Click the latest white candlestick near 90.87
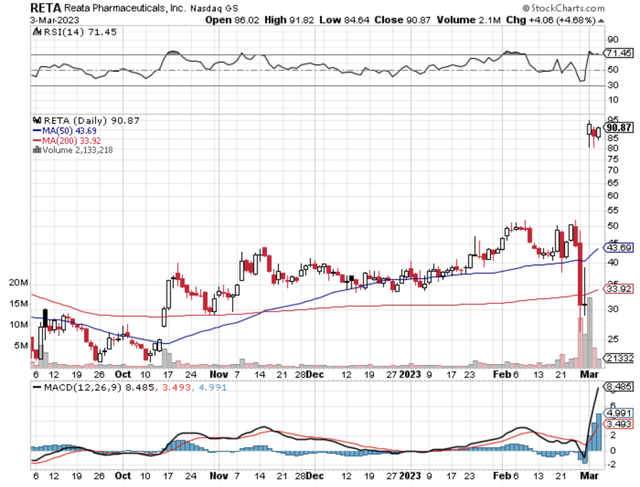This screenshot has height=487, width=640. point(598,133)
